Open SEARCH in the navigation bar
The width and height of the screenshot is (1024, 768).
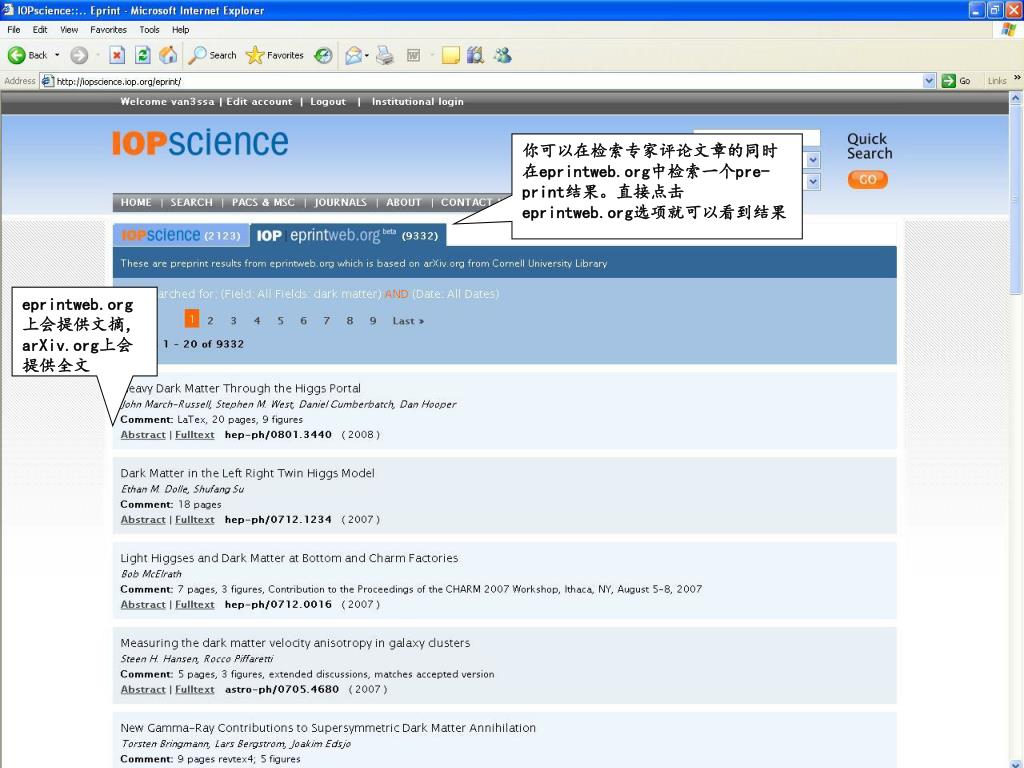(191, 202)
